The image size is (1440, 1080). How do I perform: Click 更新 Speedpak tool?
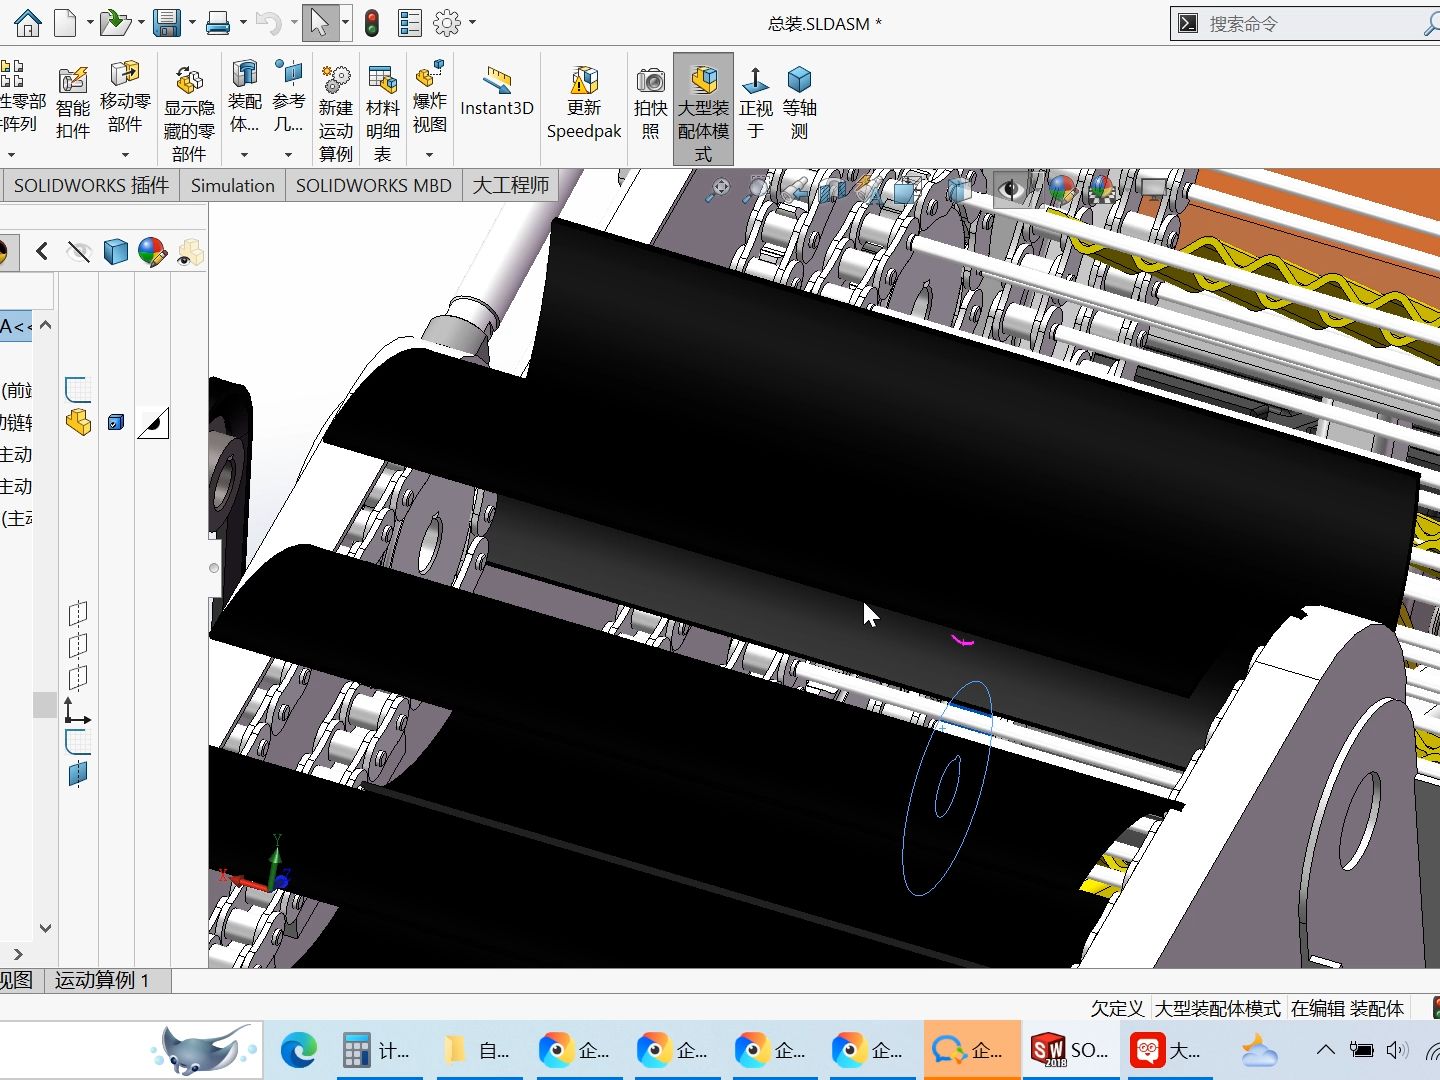(584, 104)
